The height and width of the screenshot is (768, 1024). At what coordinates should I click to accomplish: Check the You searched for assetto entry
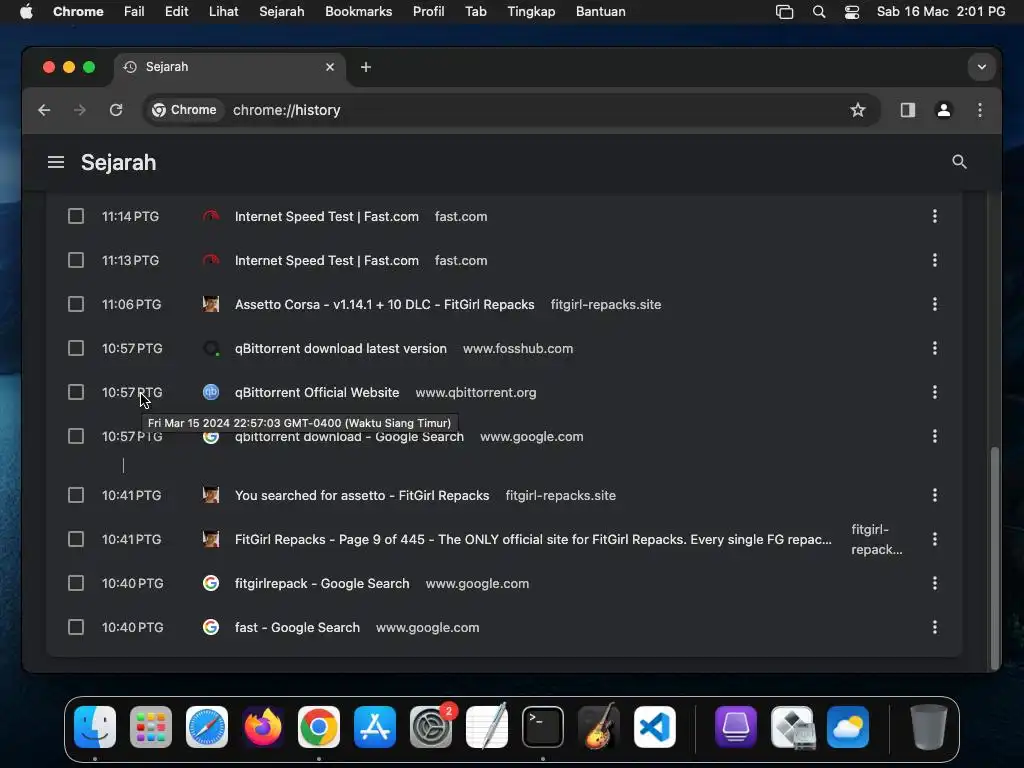pyautogui.click(x=76, y=495)
